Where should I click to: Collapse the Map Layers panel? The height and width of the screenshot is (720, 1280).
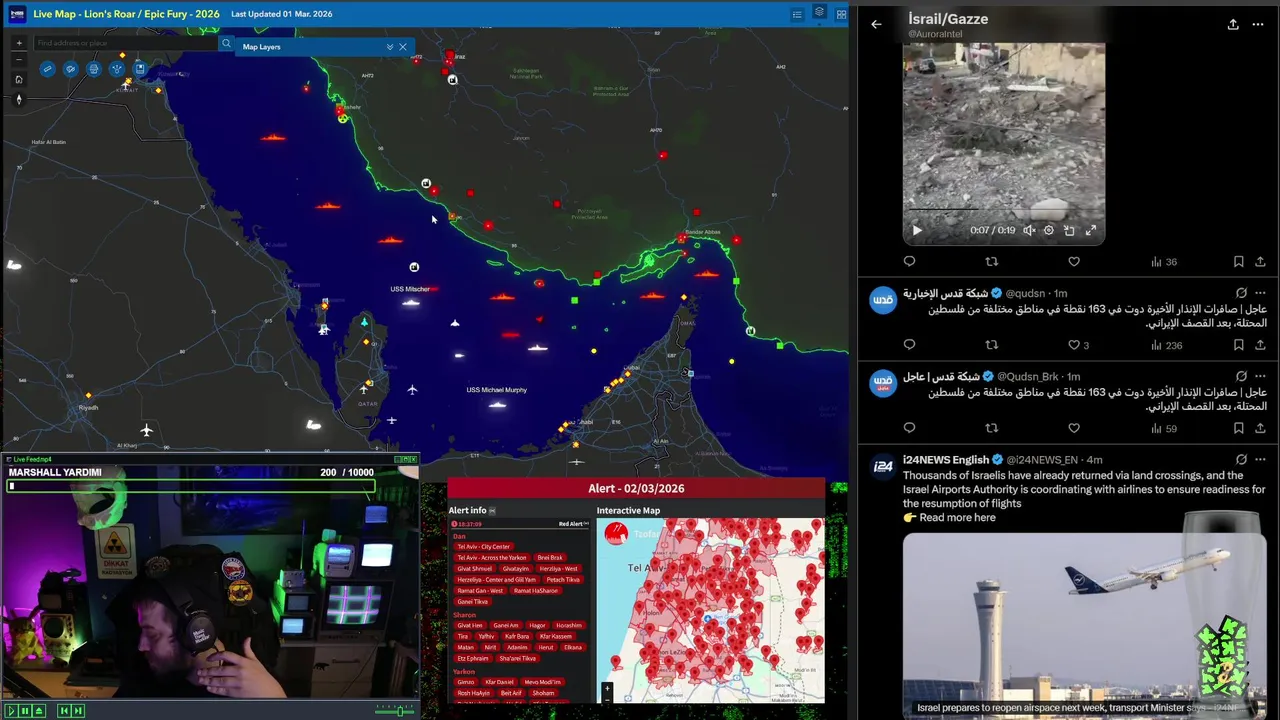[x=389, y=47]
